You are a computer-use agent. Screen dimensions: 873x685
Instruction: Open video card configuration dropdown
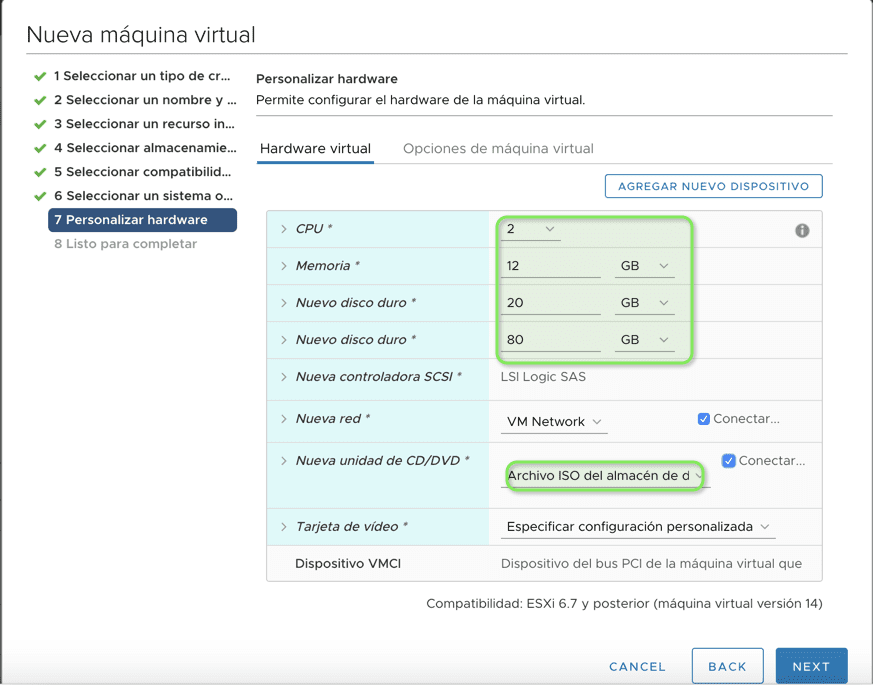pyautogui.click(x=638, y=527)
